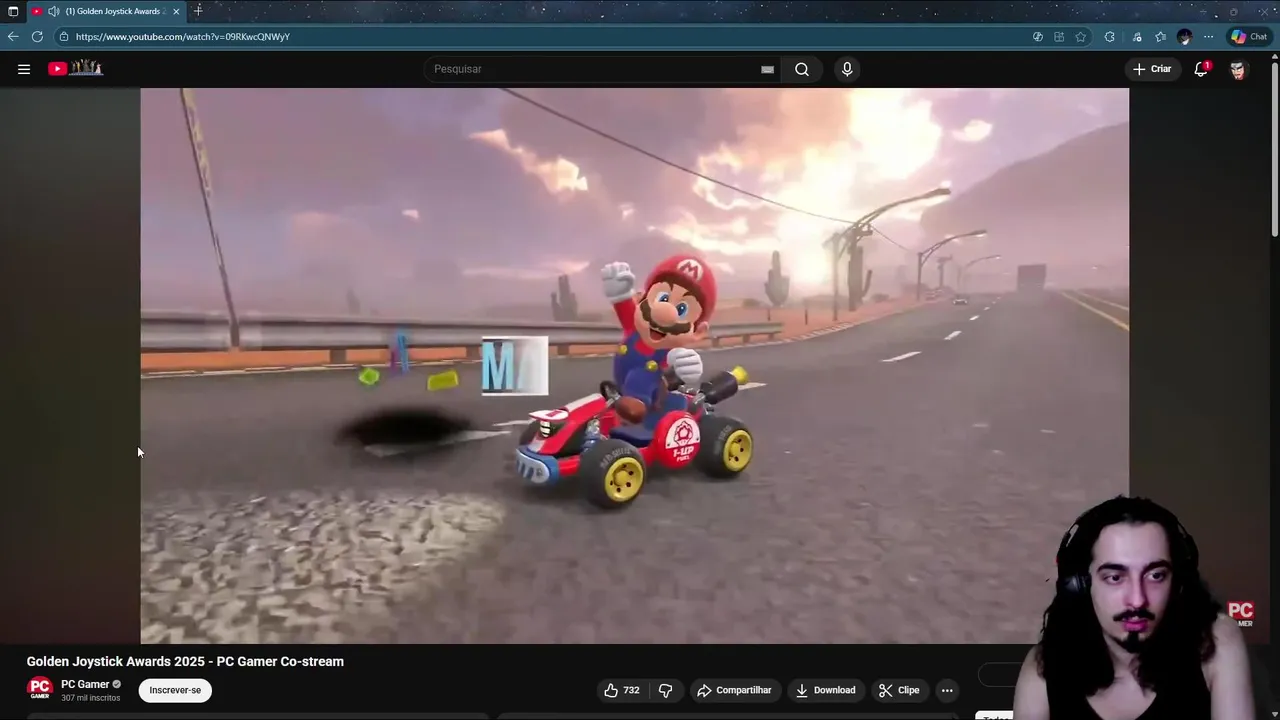Go to the YouTube home logo
1280x720 pixels.
click(76, 68)
